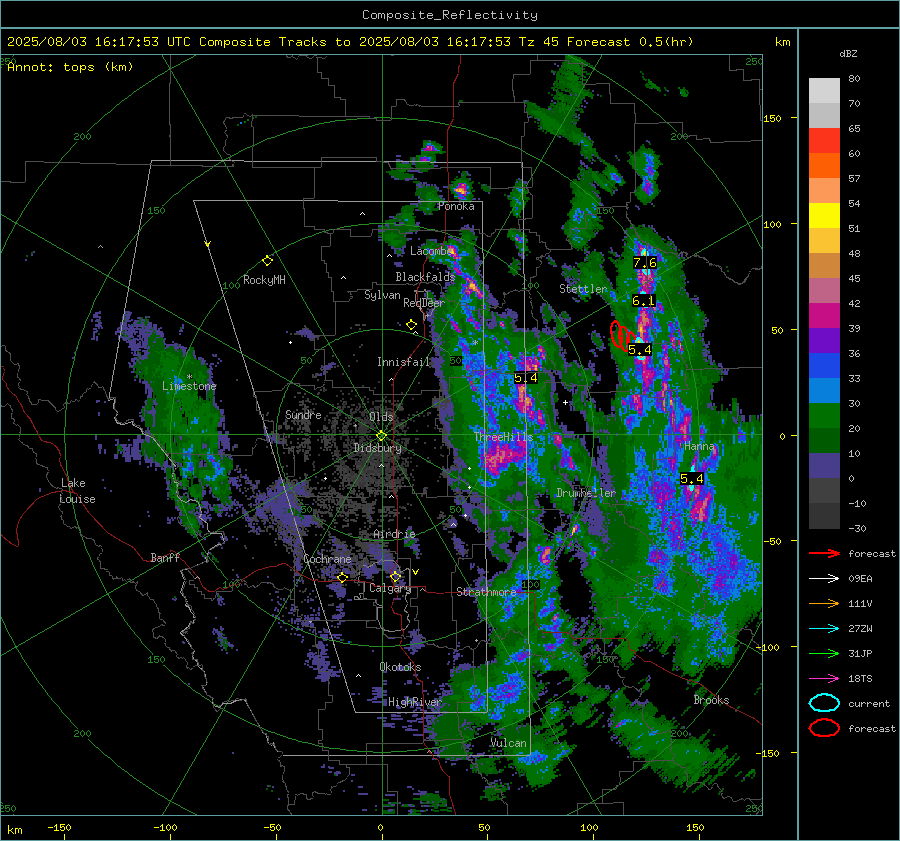Click the timestamp header text at top

point(350,42)
